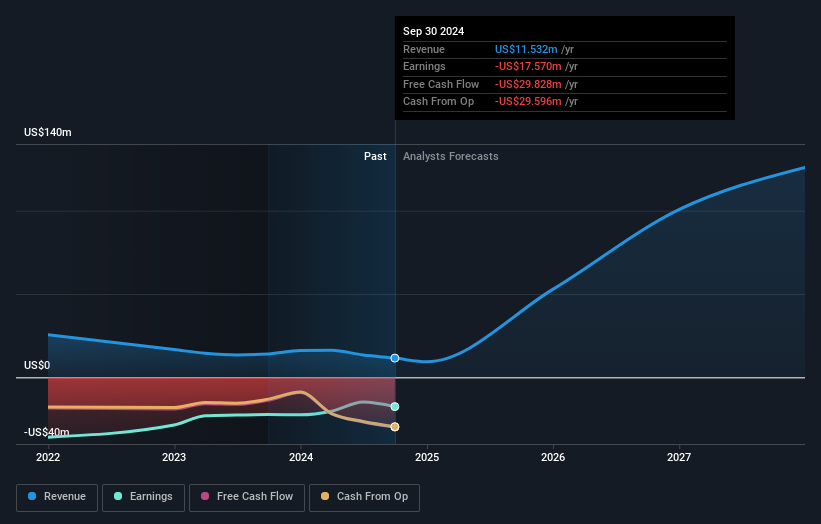Click the -US$17.570m earnings value
Screen dimensions: 821x524
(x=528, y=66)
